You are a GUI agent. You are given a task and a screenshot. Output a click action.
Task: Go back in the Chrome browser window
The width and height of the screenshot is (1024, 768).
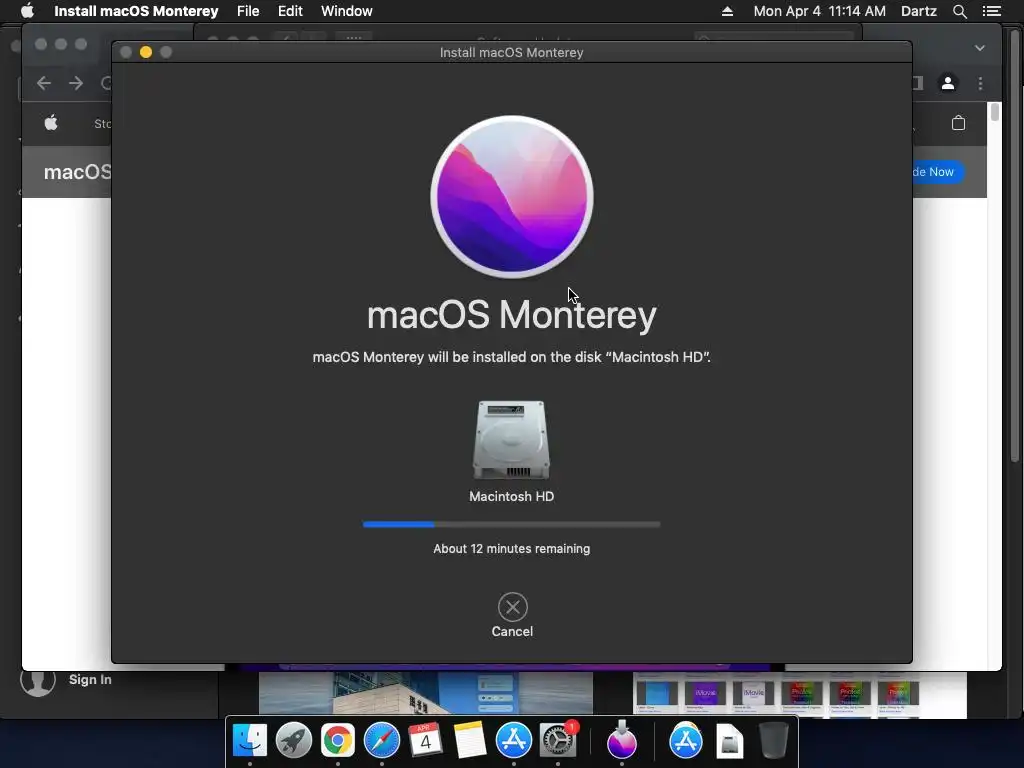[x=44, y=83]
